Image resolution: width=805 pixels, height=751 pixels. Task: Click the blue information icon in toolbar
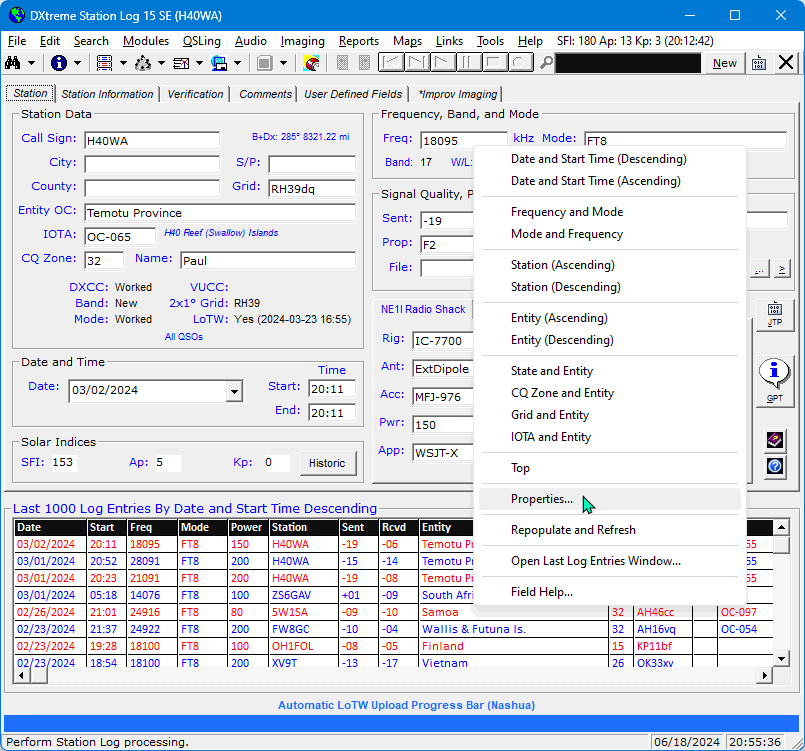point(59,63)
